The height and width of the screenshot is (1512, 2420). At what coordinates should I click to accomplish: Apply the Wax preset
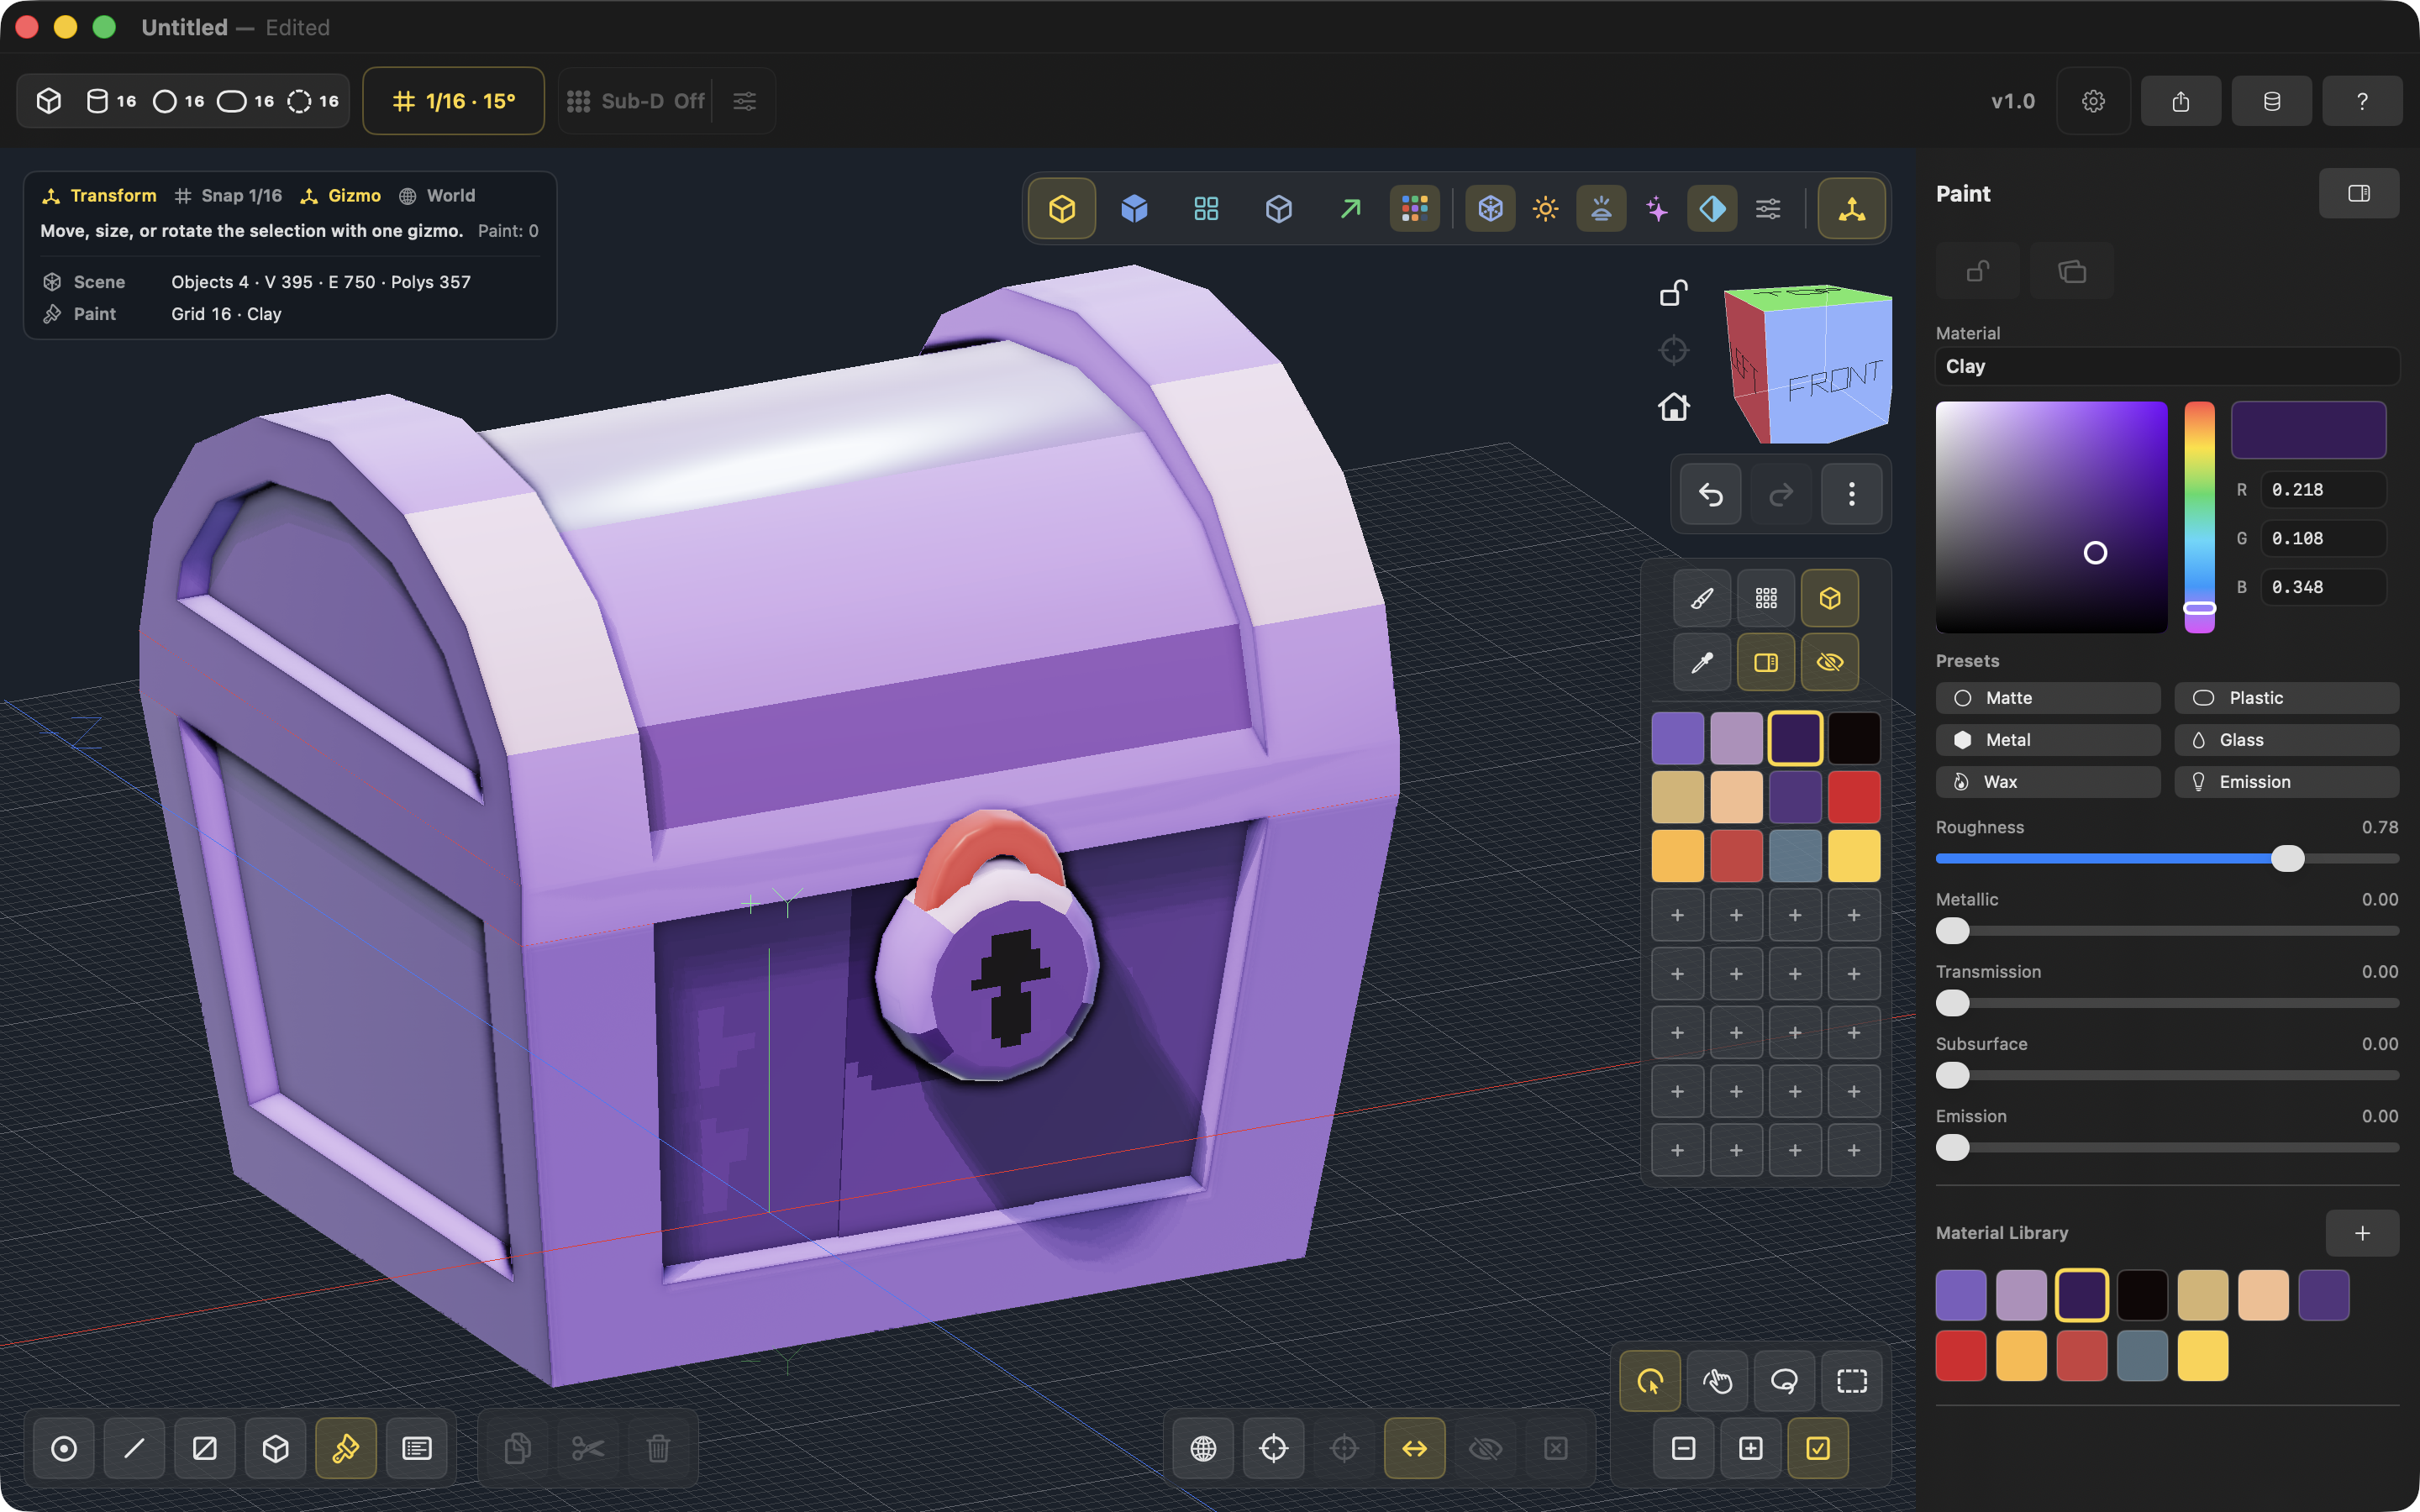(2048, 782)
